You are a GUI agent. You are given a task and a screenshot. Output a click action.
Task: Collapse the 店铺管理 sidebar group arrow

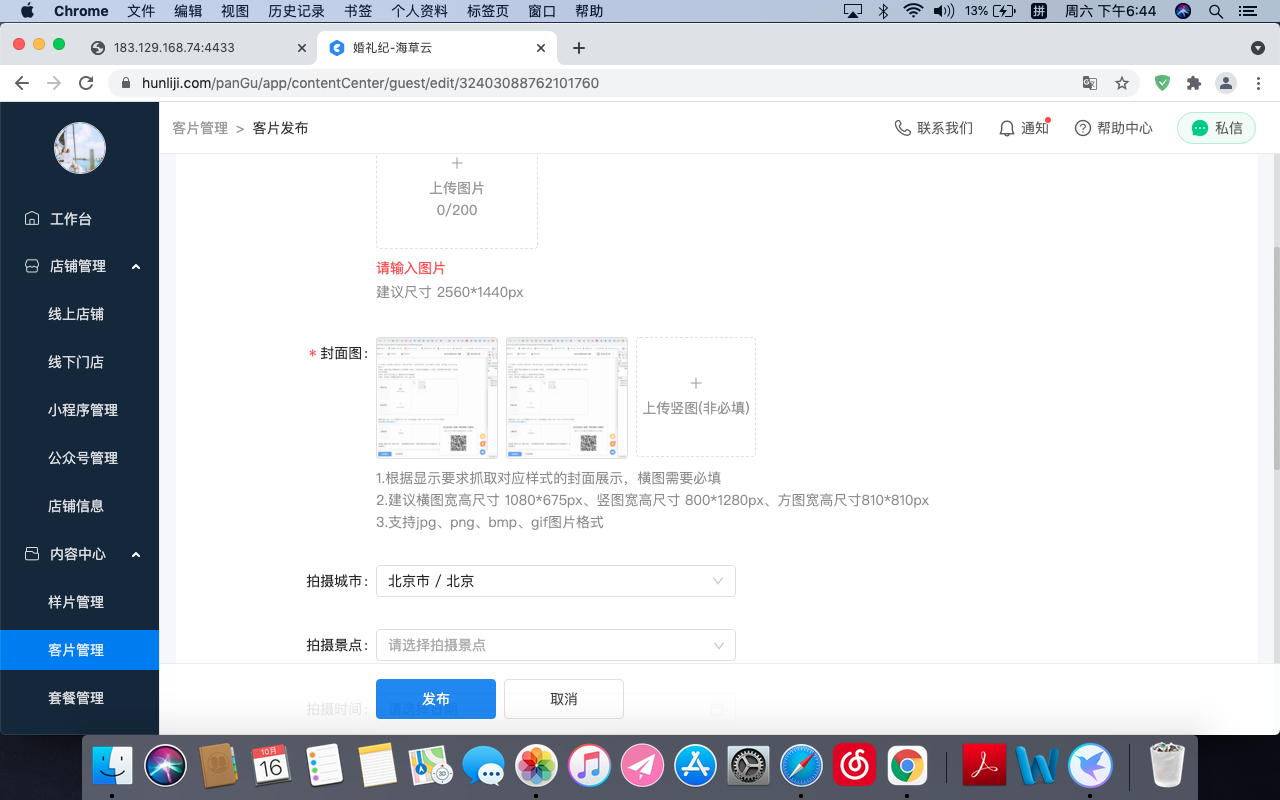[x=136, y=267]
